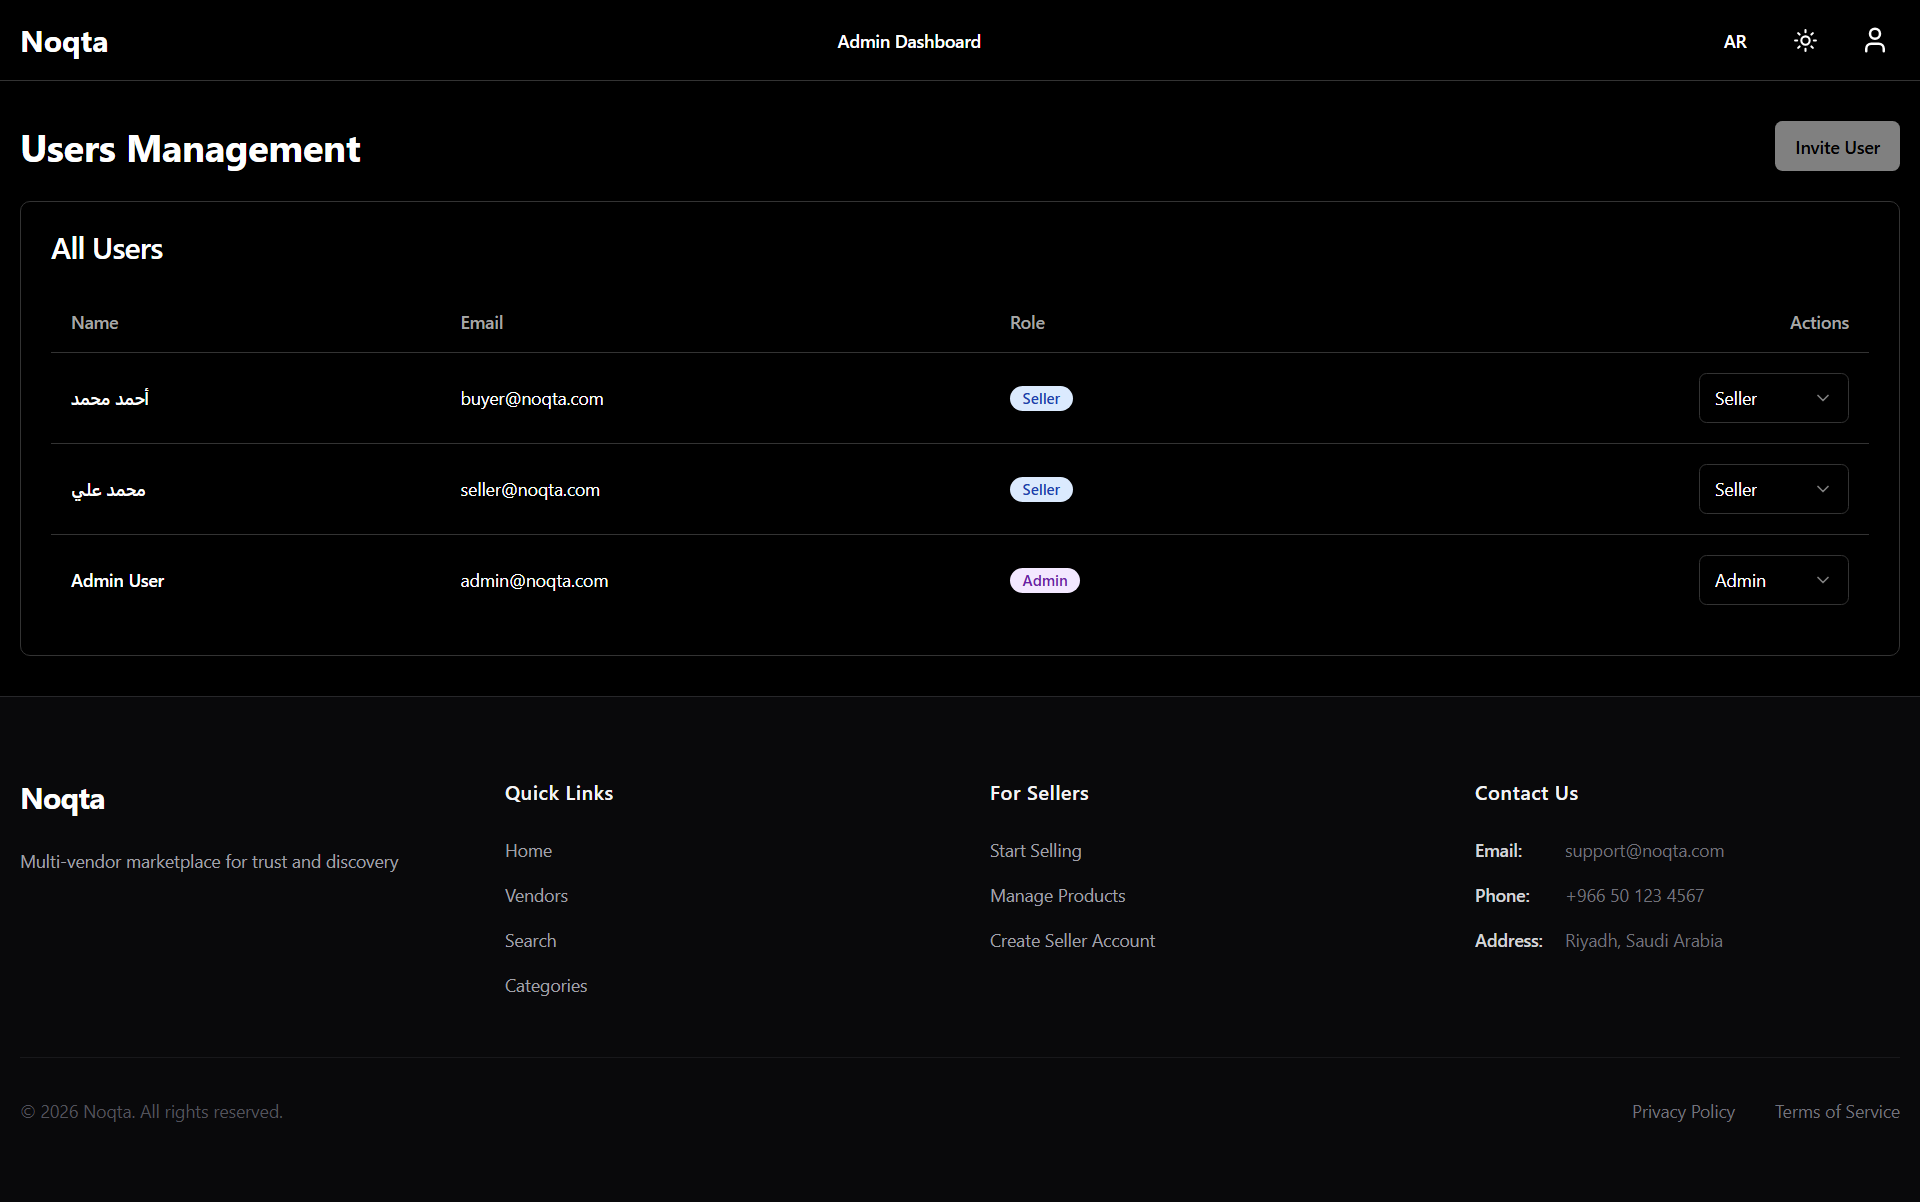This screenshot has height=1202, width=1920.
Task: Click the All Users heading
Action: coord(107,248)
